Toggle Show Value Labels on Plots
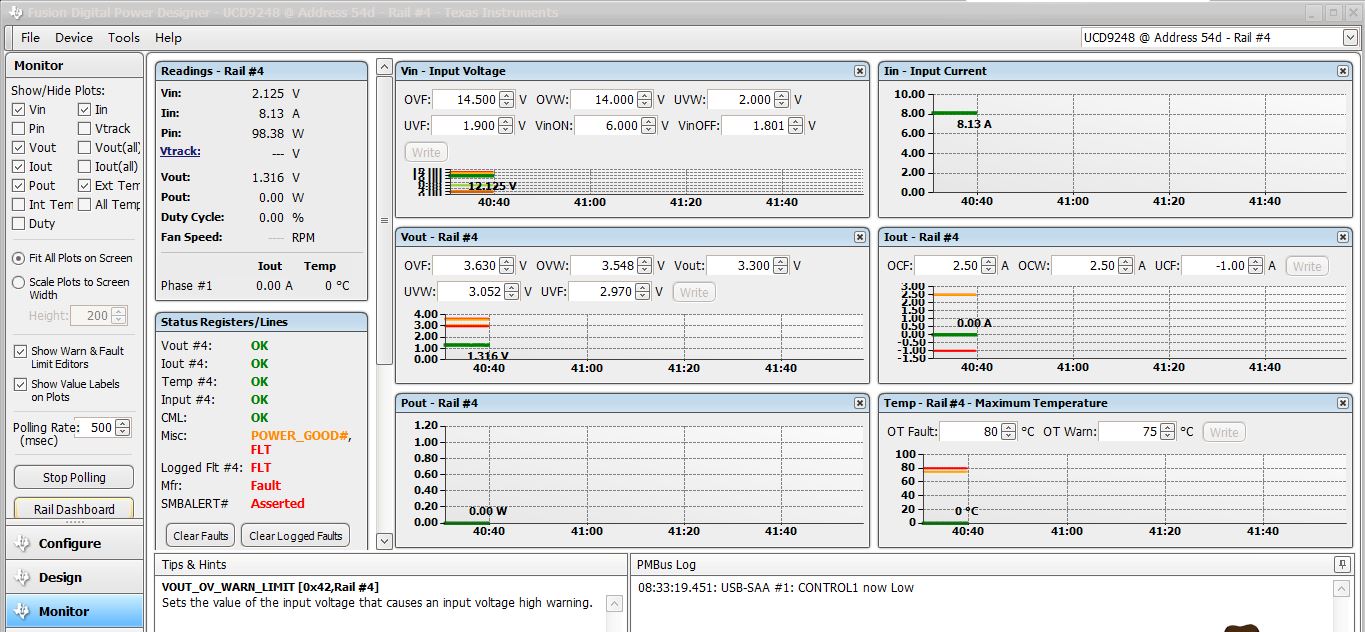 [x=21, y=385]
